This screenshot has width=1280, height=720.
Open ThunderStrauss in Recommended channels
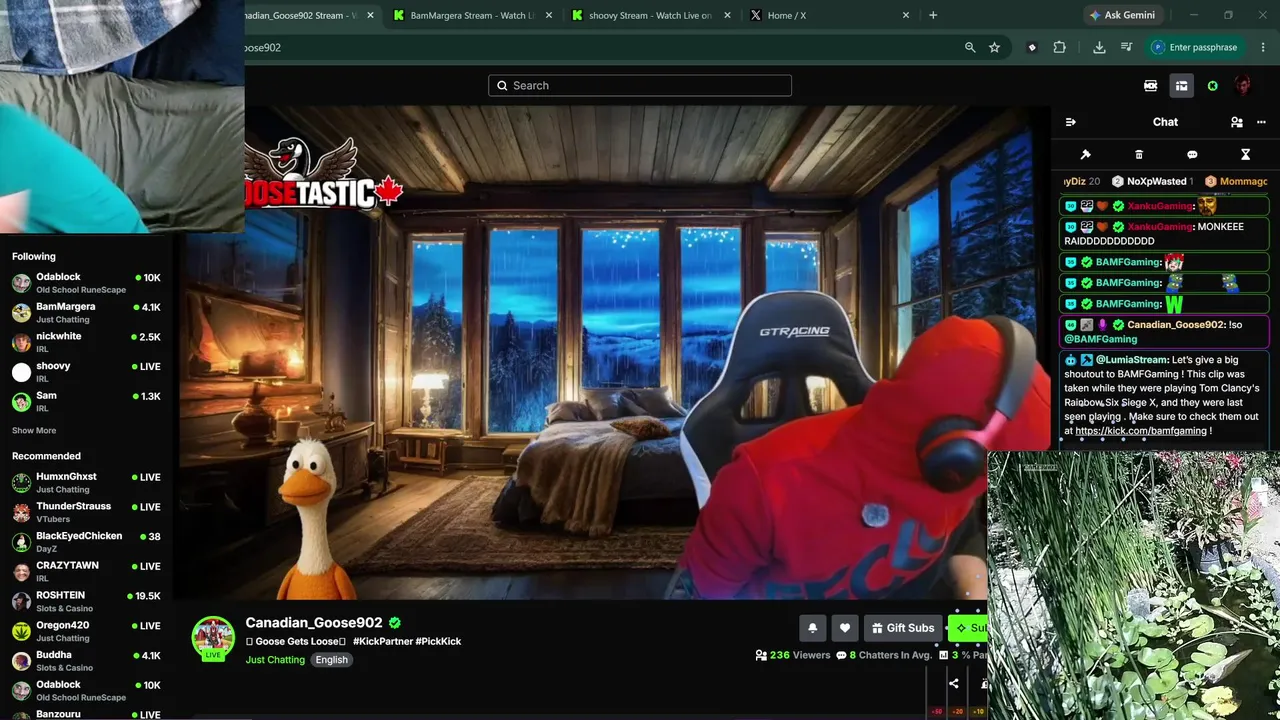pos(86,512)
